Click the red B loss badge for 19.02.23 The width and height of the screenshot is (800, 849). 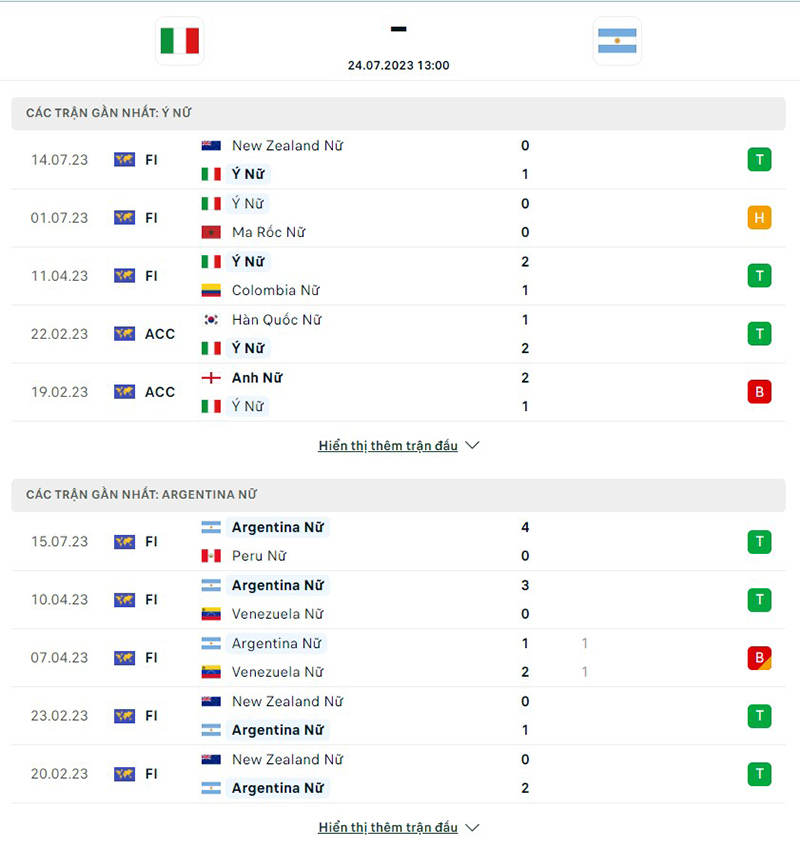(759, 392)
